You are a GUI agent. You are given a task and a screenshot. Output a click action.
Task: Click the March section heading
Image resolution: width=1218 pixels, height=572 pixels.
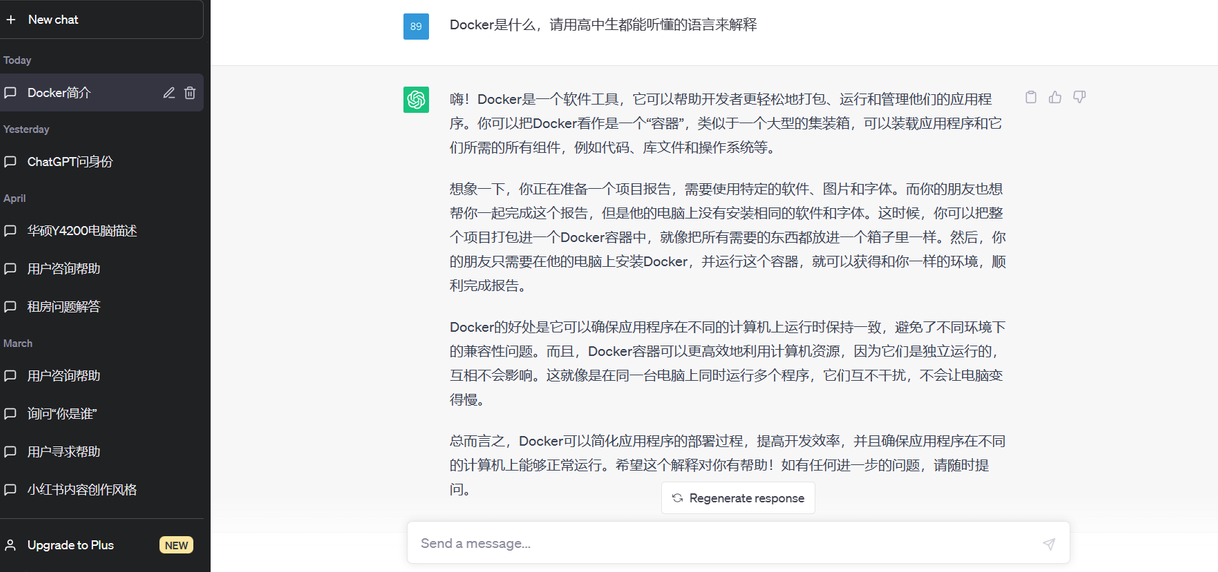(x=18, y=343)
